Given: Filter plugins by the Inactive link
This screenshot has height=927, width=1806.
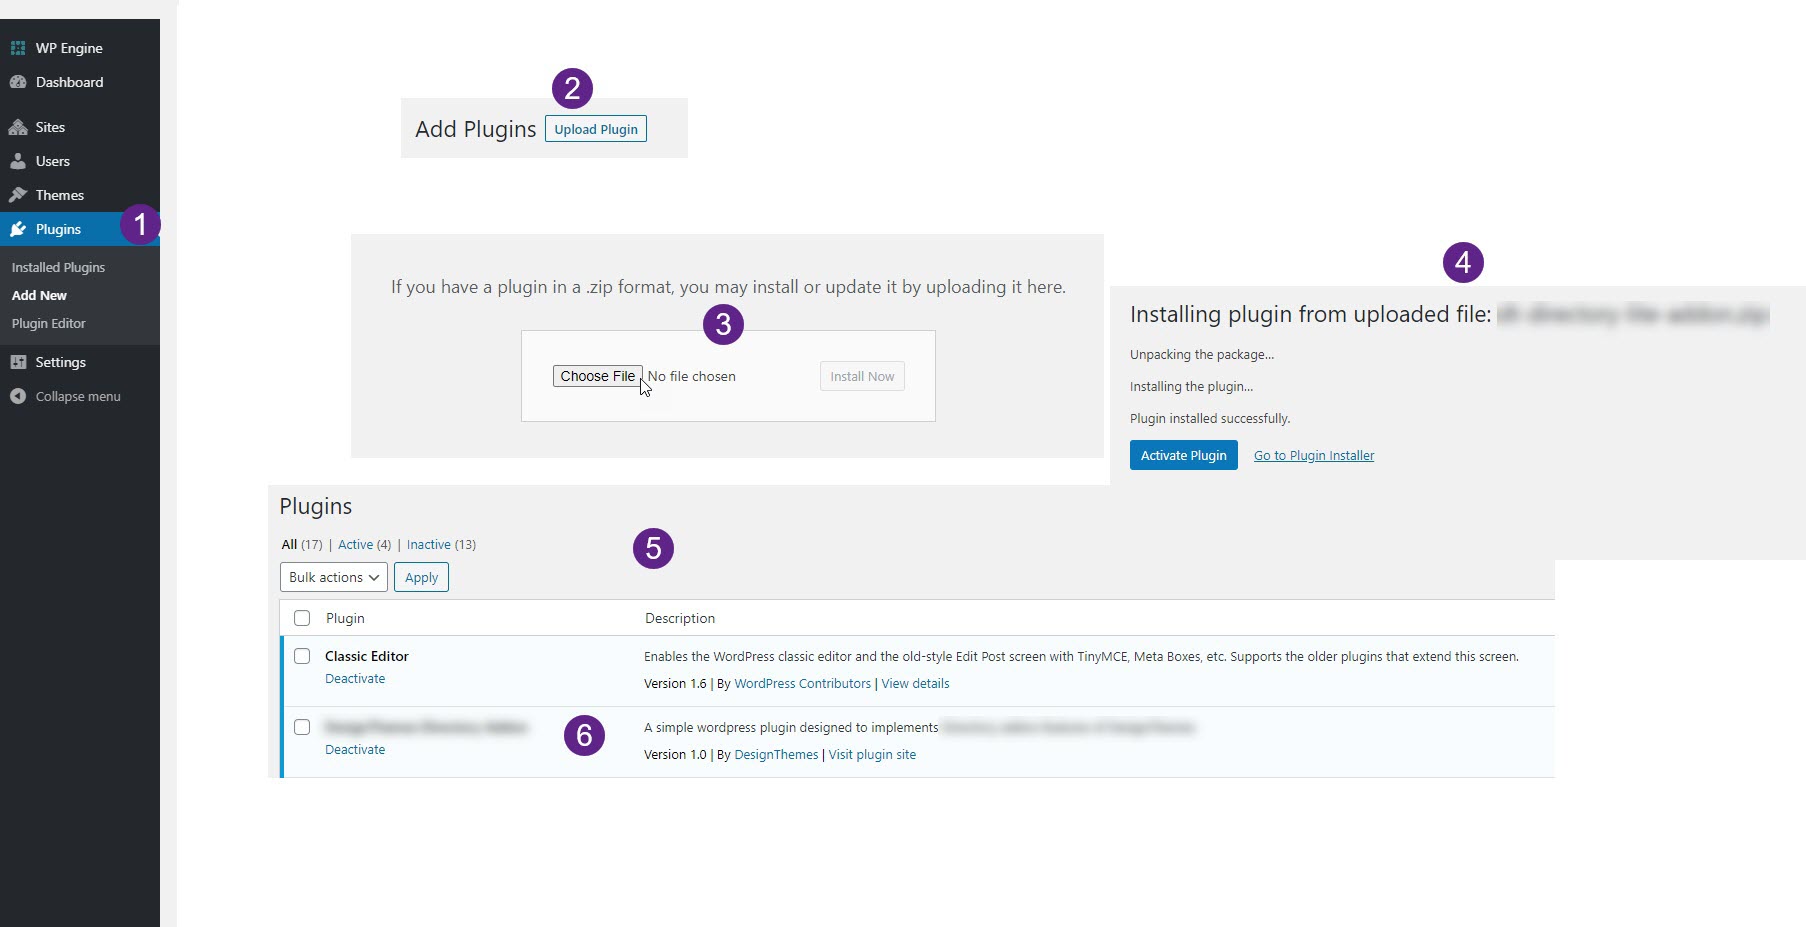Looking at the screenshot, I should [x=428, y=544].
